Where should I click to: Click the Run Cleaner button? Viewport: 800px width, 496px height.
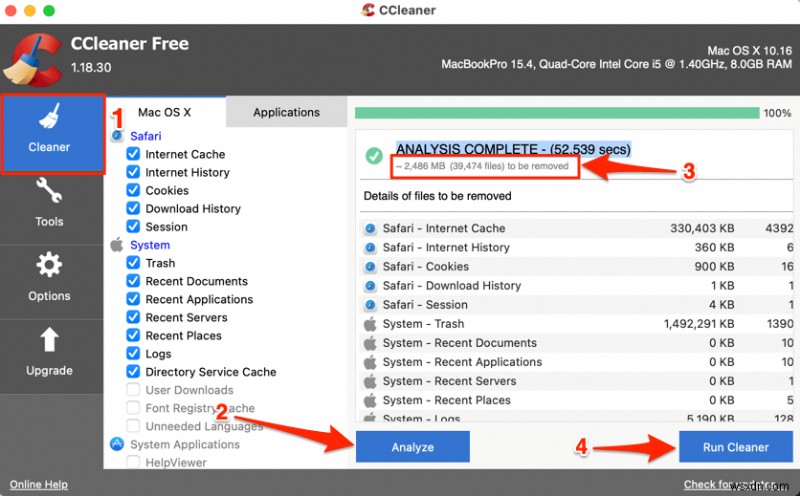tap(735, 447)
